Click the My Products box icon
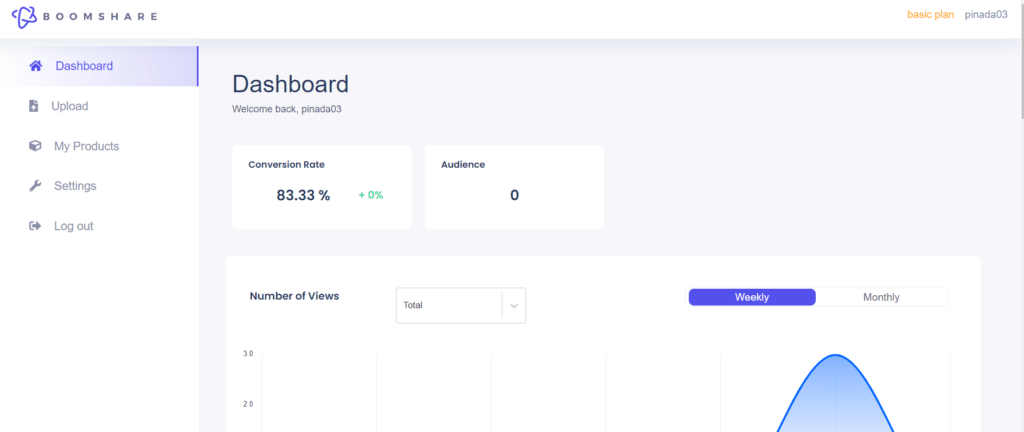 click(x=35, y=146)
